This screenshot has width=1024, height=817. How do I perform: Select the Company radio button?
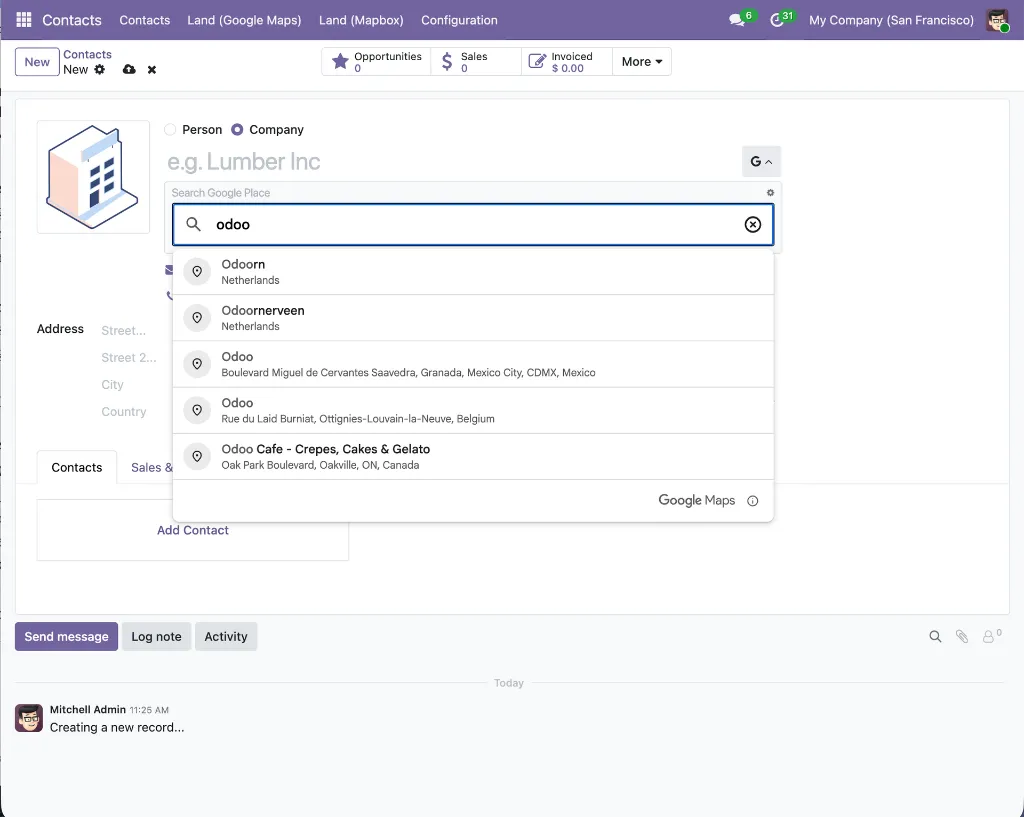pos(237,129)
